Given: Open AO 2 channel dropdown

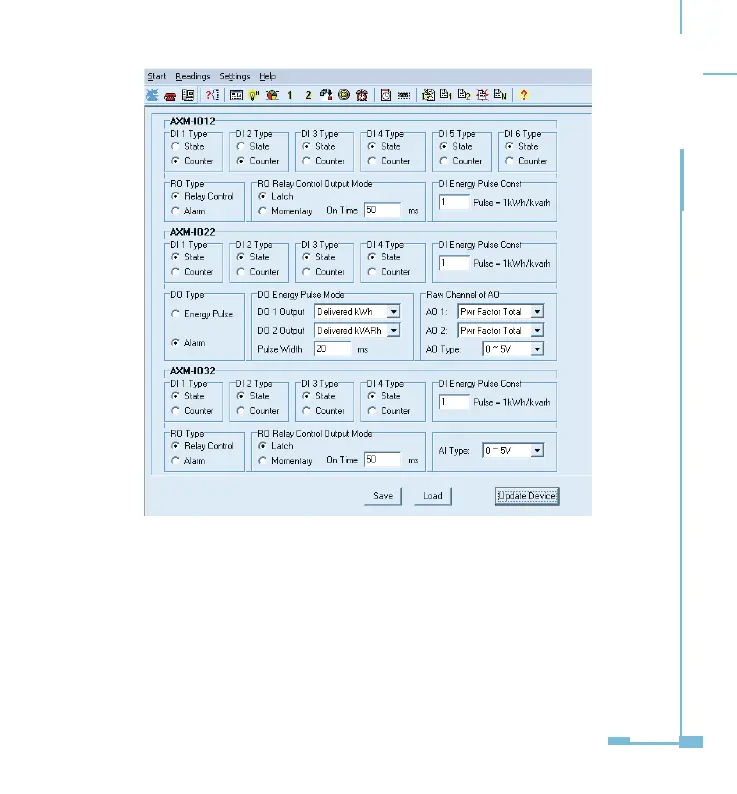Looking at the screenshot, I should [x=537, y=331].
